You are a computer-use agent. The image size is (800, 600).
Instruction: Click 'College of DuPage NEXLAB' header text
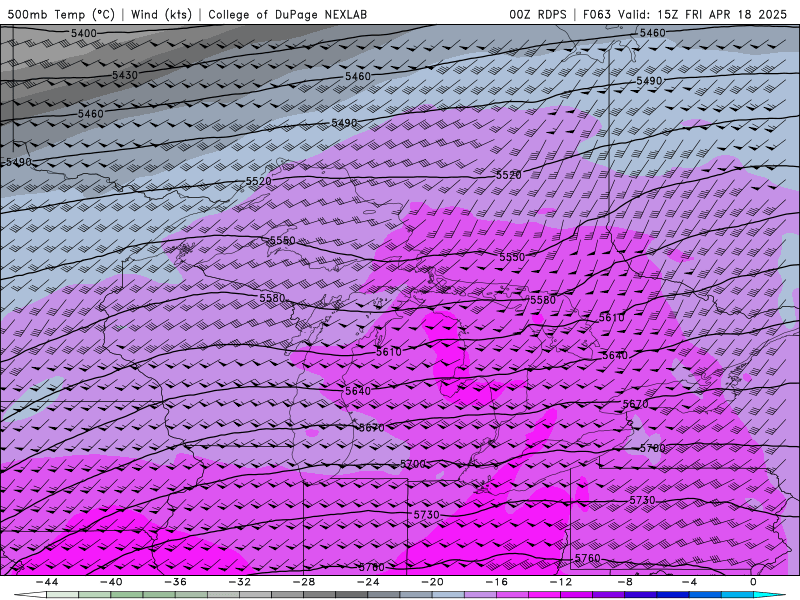pos(288,14)
